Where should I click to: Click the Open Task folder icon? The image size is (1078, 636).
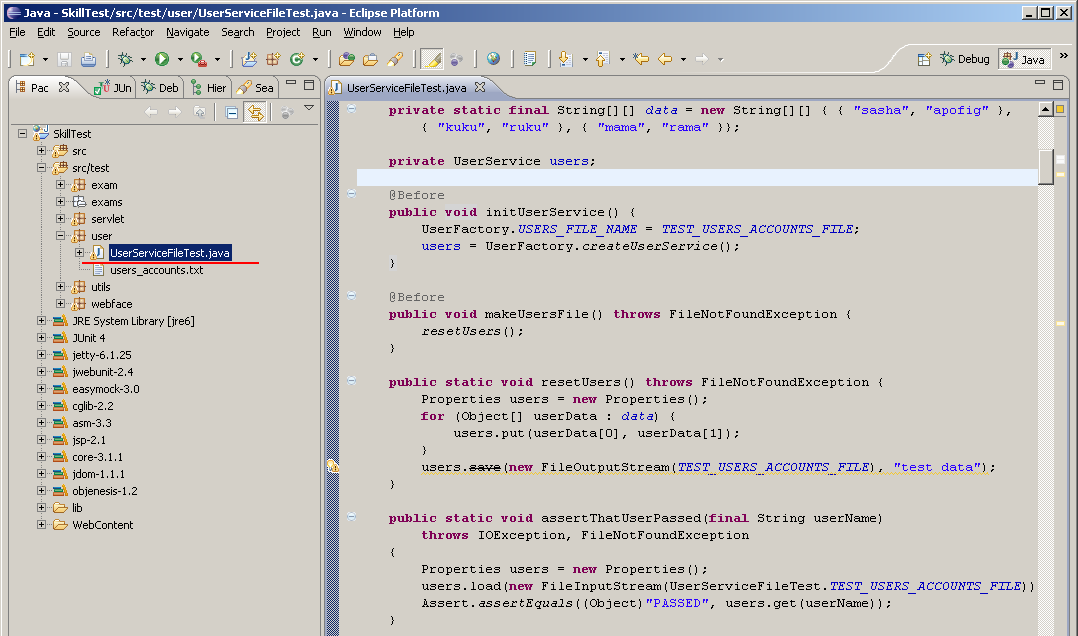[x=370, y=59]
